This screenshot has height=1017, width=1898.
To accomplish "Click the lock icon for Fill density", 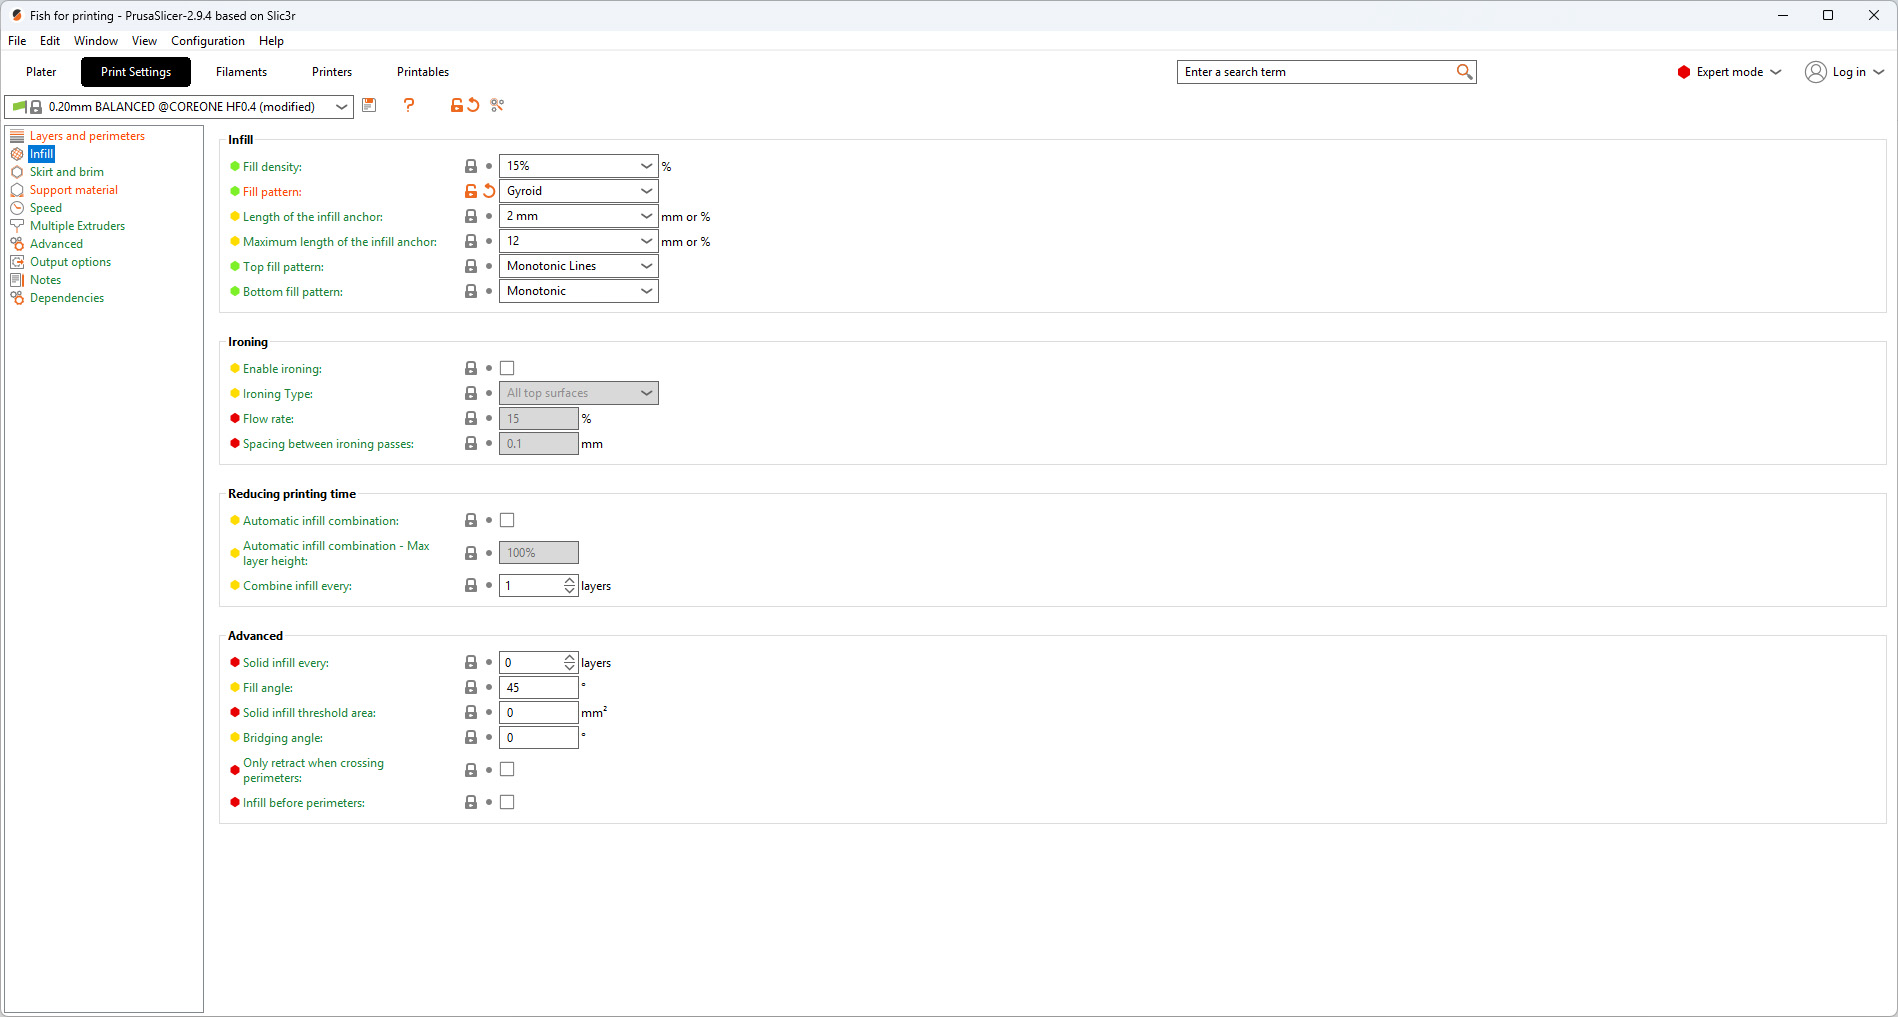I will pos(471,166).
